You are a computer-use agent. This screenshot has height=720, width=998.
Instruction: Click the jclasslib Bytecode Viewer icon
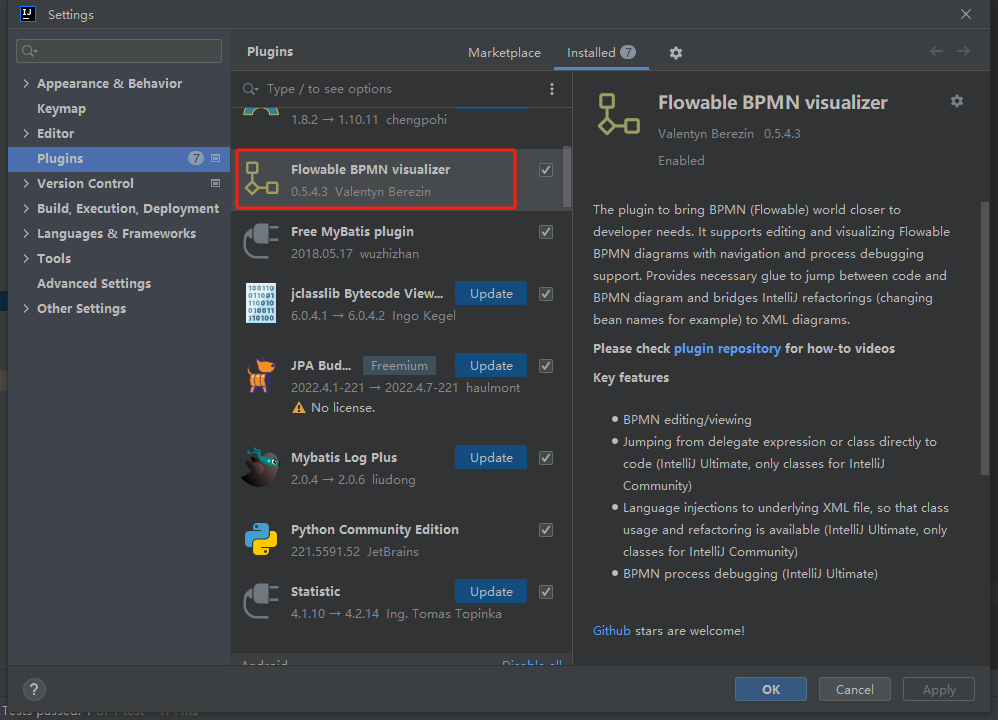click(261, 303)
